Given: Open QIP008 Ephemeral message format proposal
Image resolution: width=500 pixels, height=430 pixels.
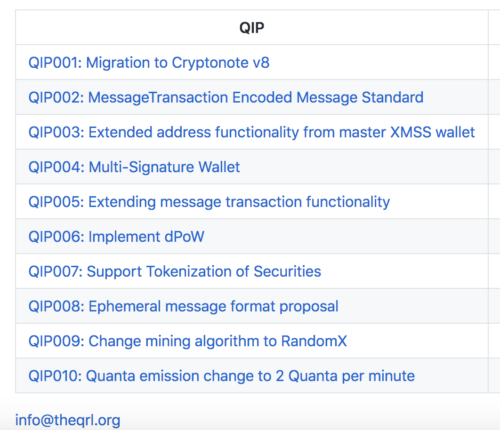Looking at the screenshot, I should point(183,306).
